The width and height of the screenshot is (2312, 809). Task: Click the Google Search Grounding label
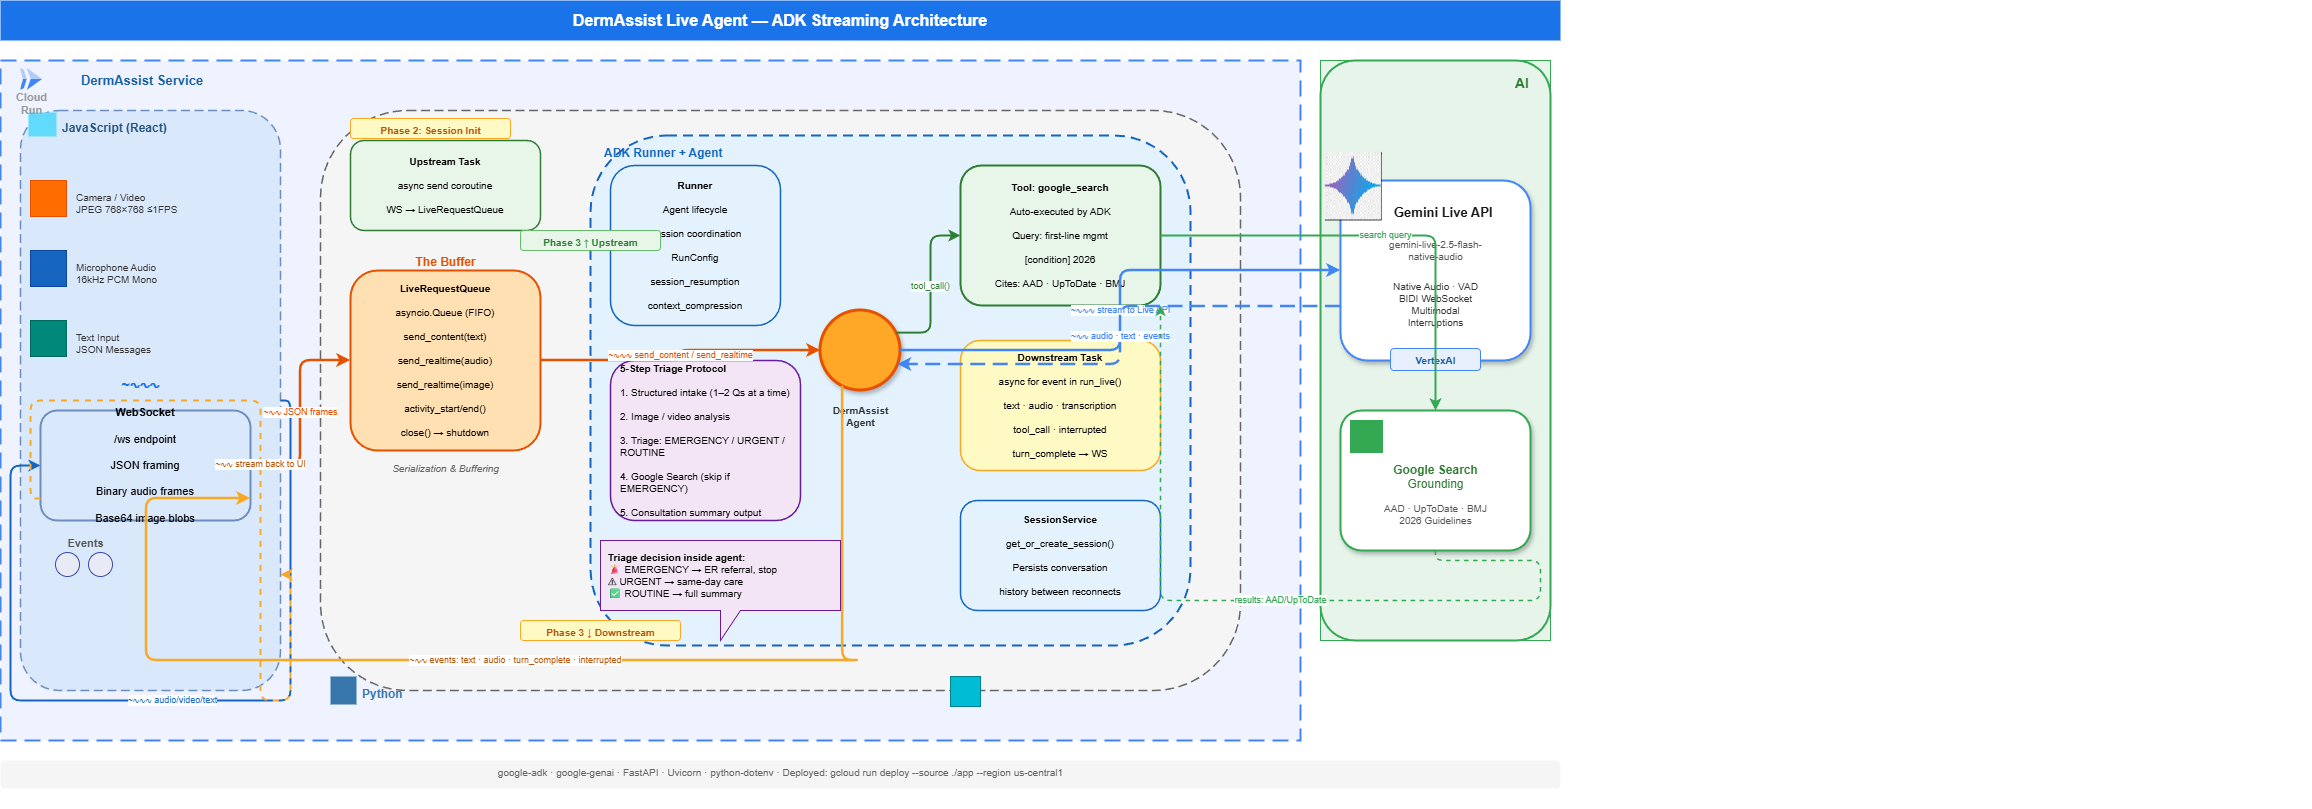[1435, 477]
